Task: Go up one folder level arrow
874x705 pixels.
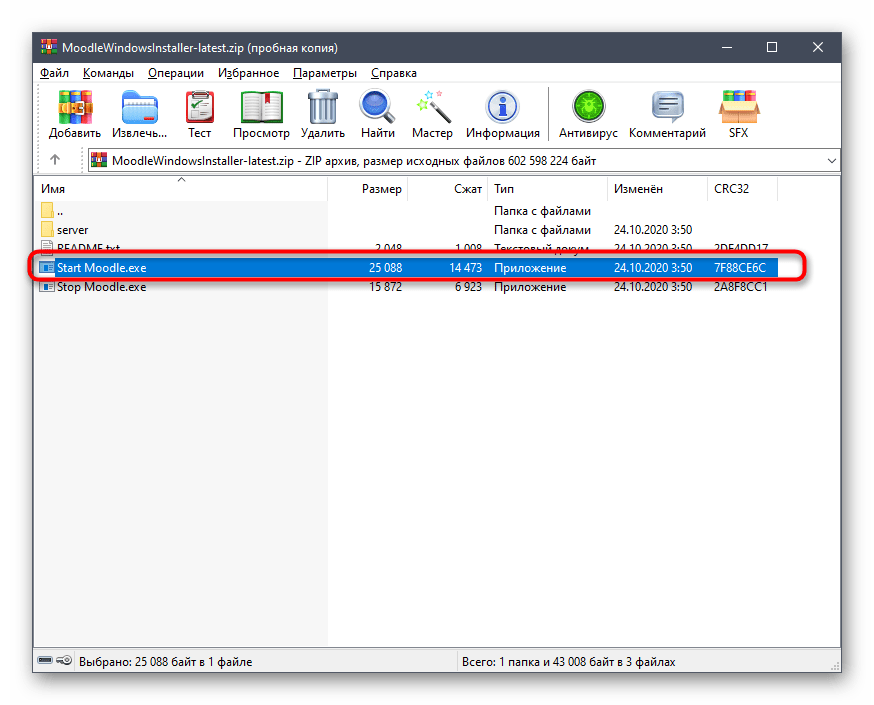Action: (55, 160)
